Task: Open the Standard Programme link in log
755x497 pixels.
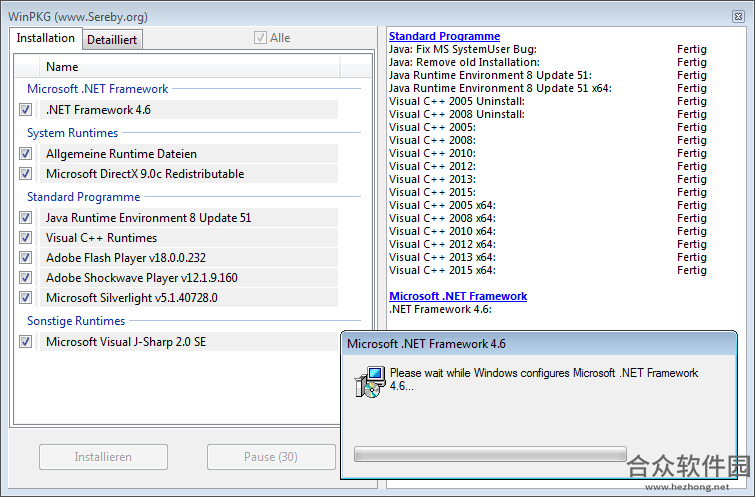Action: 444,36
